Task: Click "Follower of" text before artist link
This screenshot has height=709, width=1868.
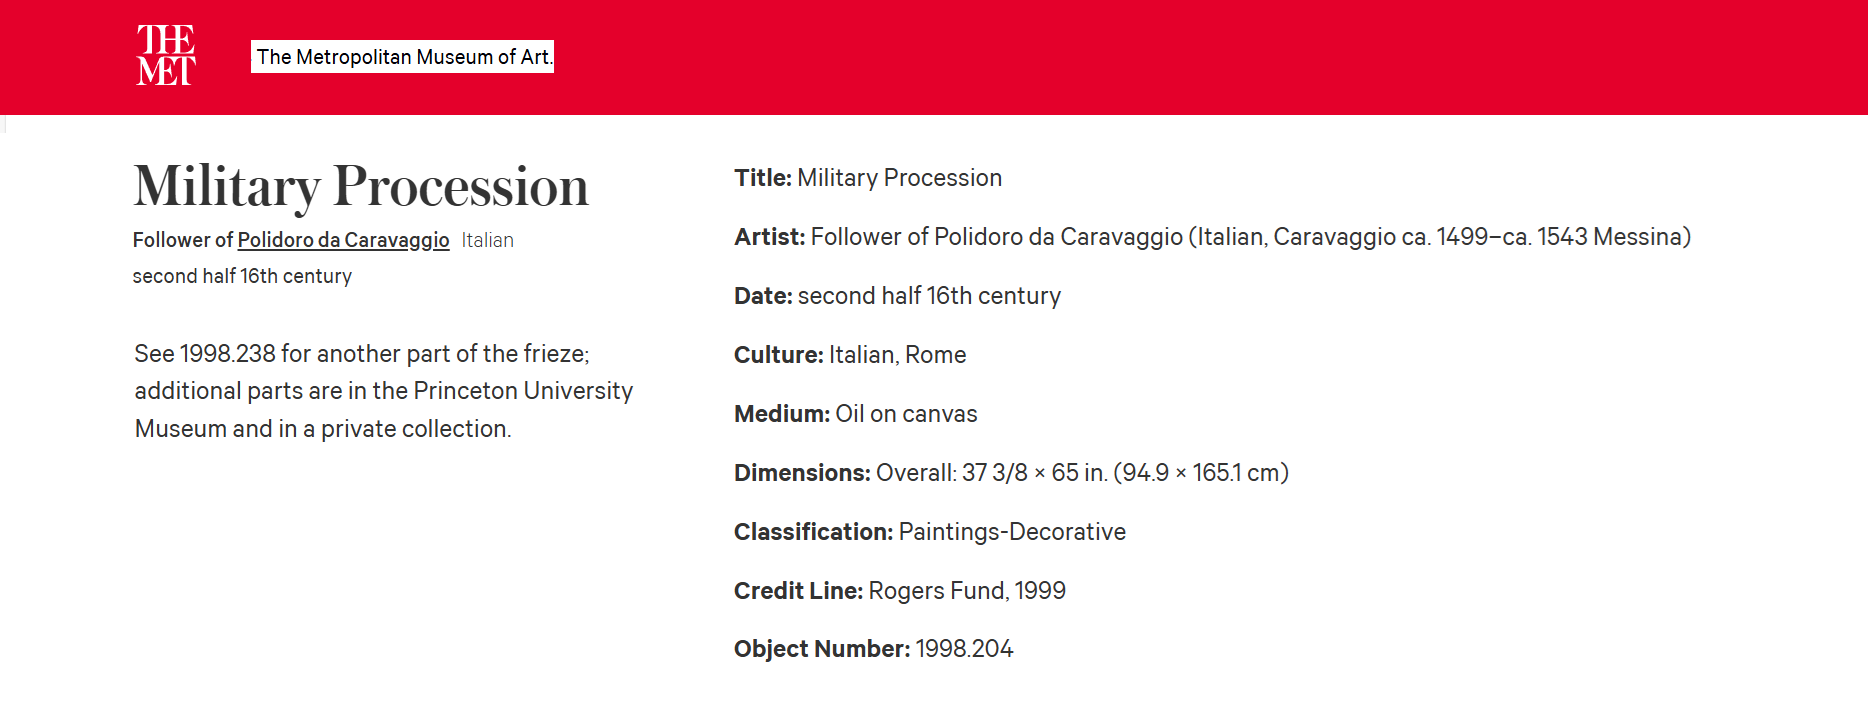Action: coord(183,240)
